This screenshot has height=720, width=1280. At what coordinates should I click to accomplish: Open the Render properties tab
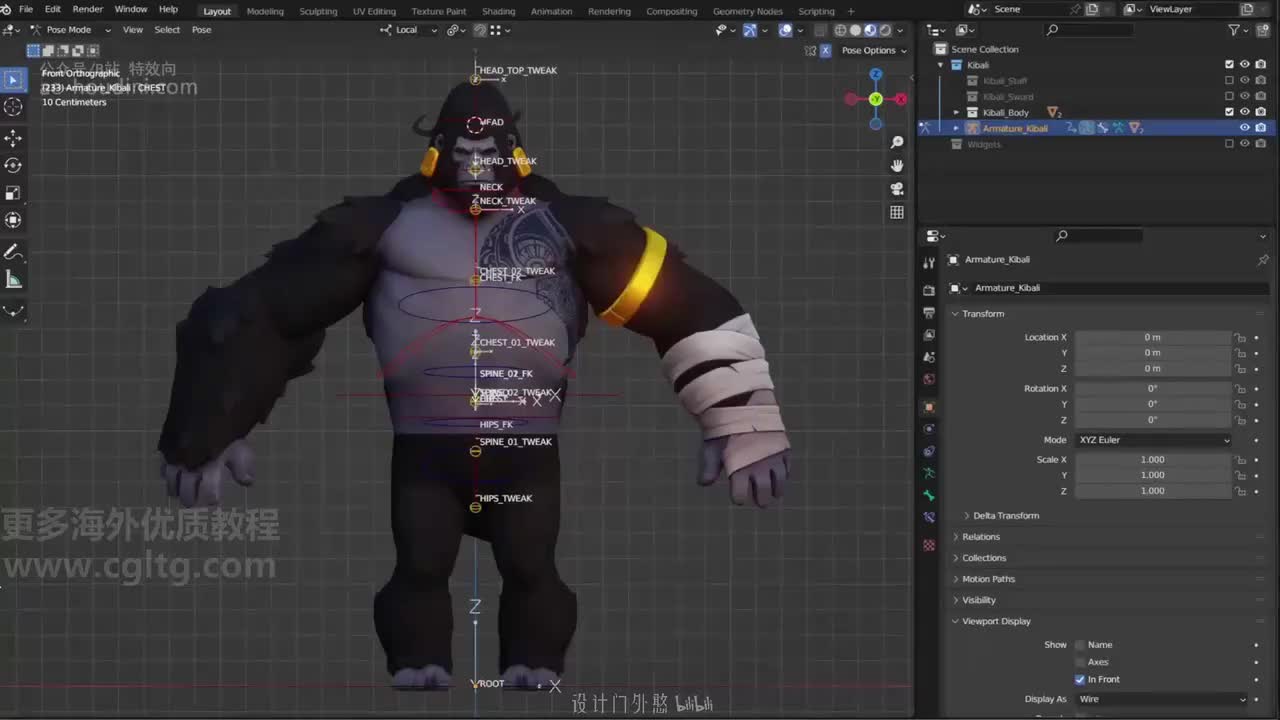[x=929, y=289]
